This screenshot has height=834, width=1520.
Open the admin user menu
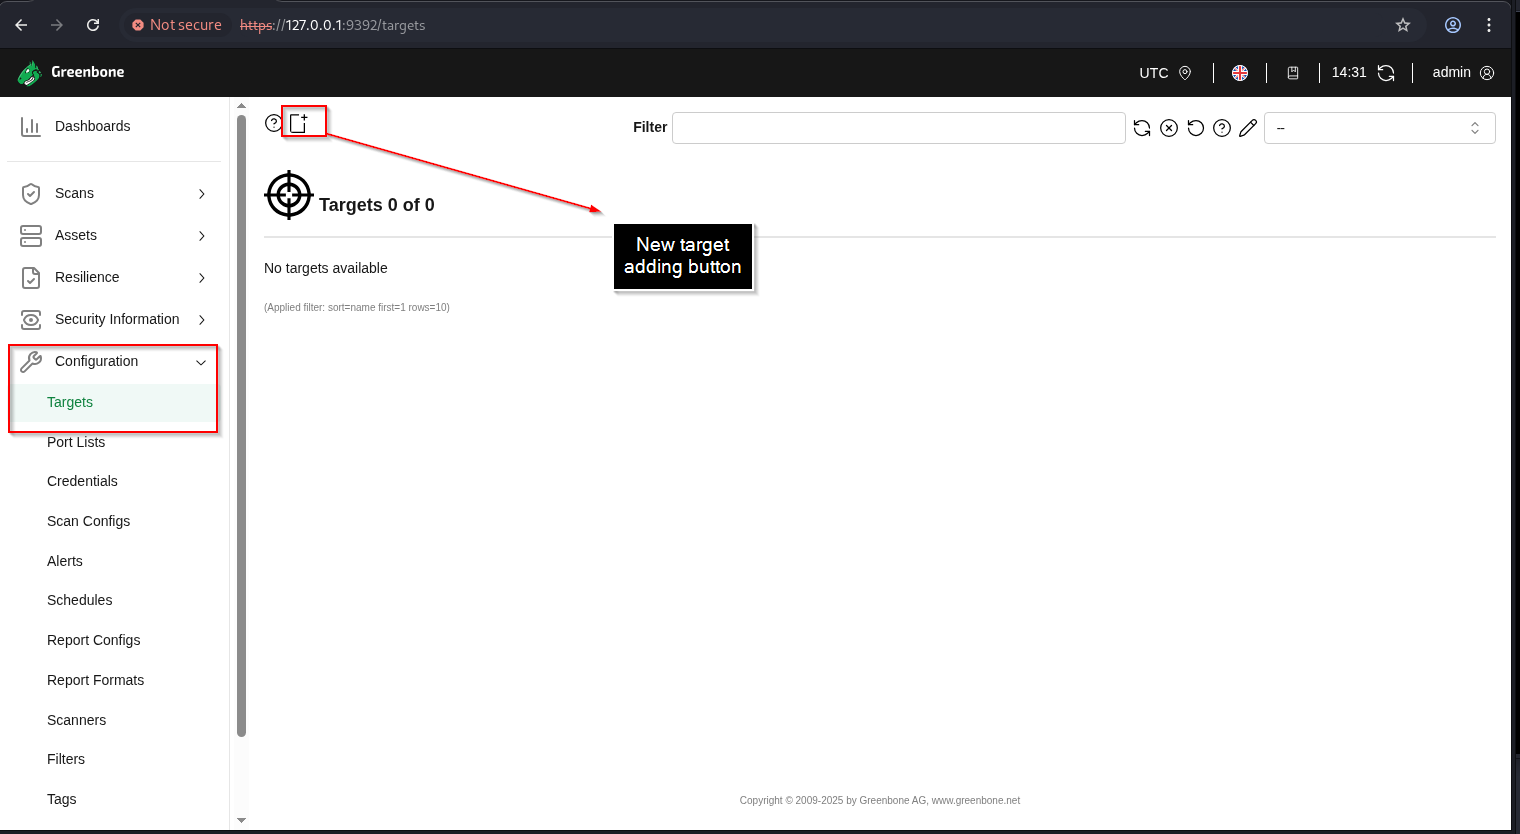1463,73
